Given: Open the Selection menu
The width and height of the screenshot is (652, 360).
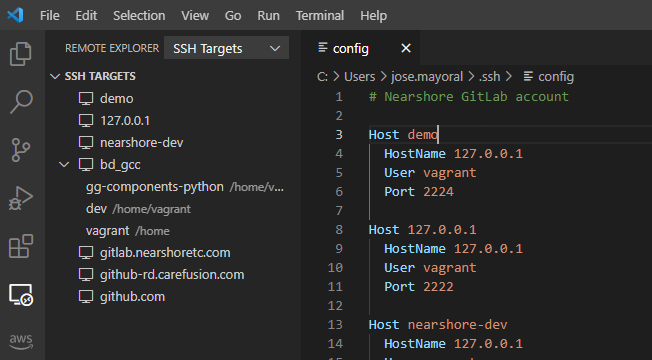Looking at the screenshot, I should (x=139, y=15).
